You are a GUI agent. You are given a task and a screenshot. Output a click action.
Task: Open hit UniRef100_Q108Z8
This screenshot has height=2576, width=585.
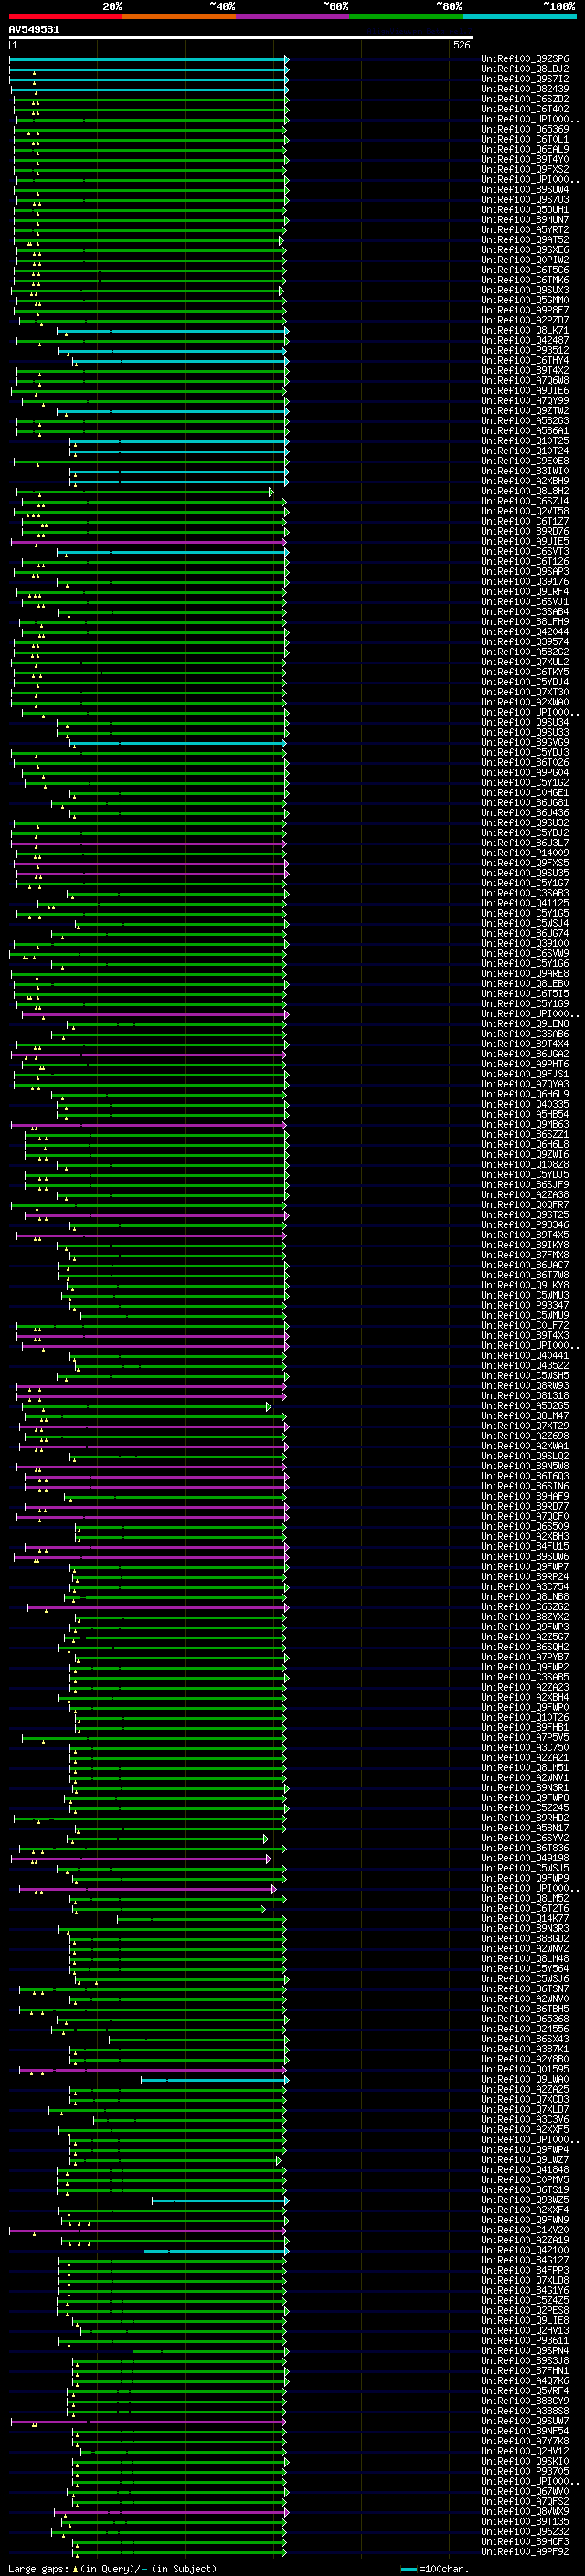[x=525, y=1165]
